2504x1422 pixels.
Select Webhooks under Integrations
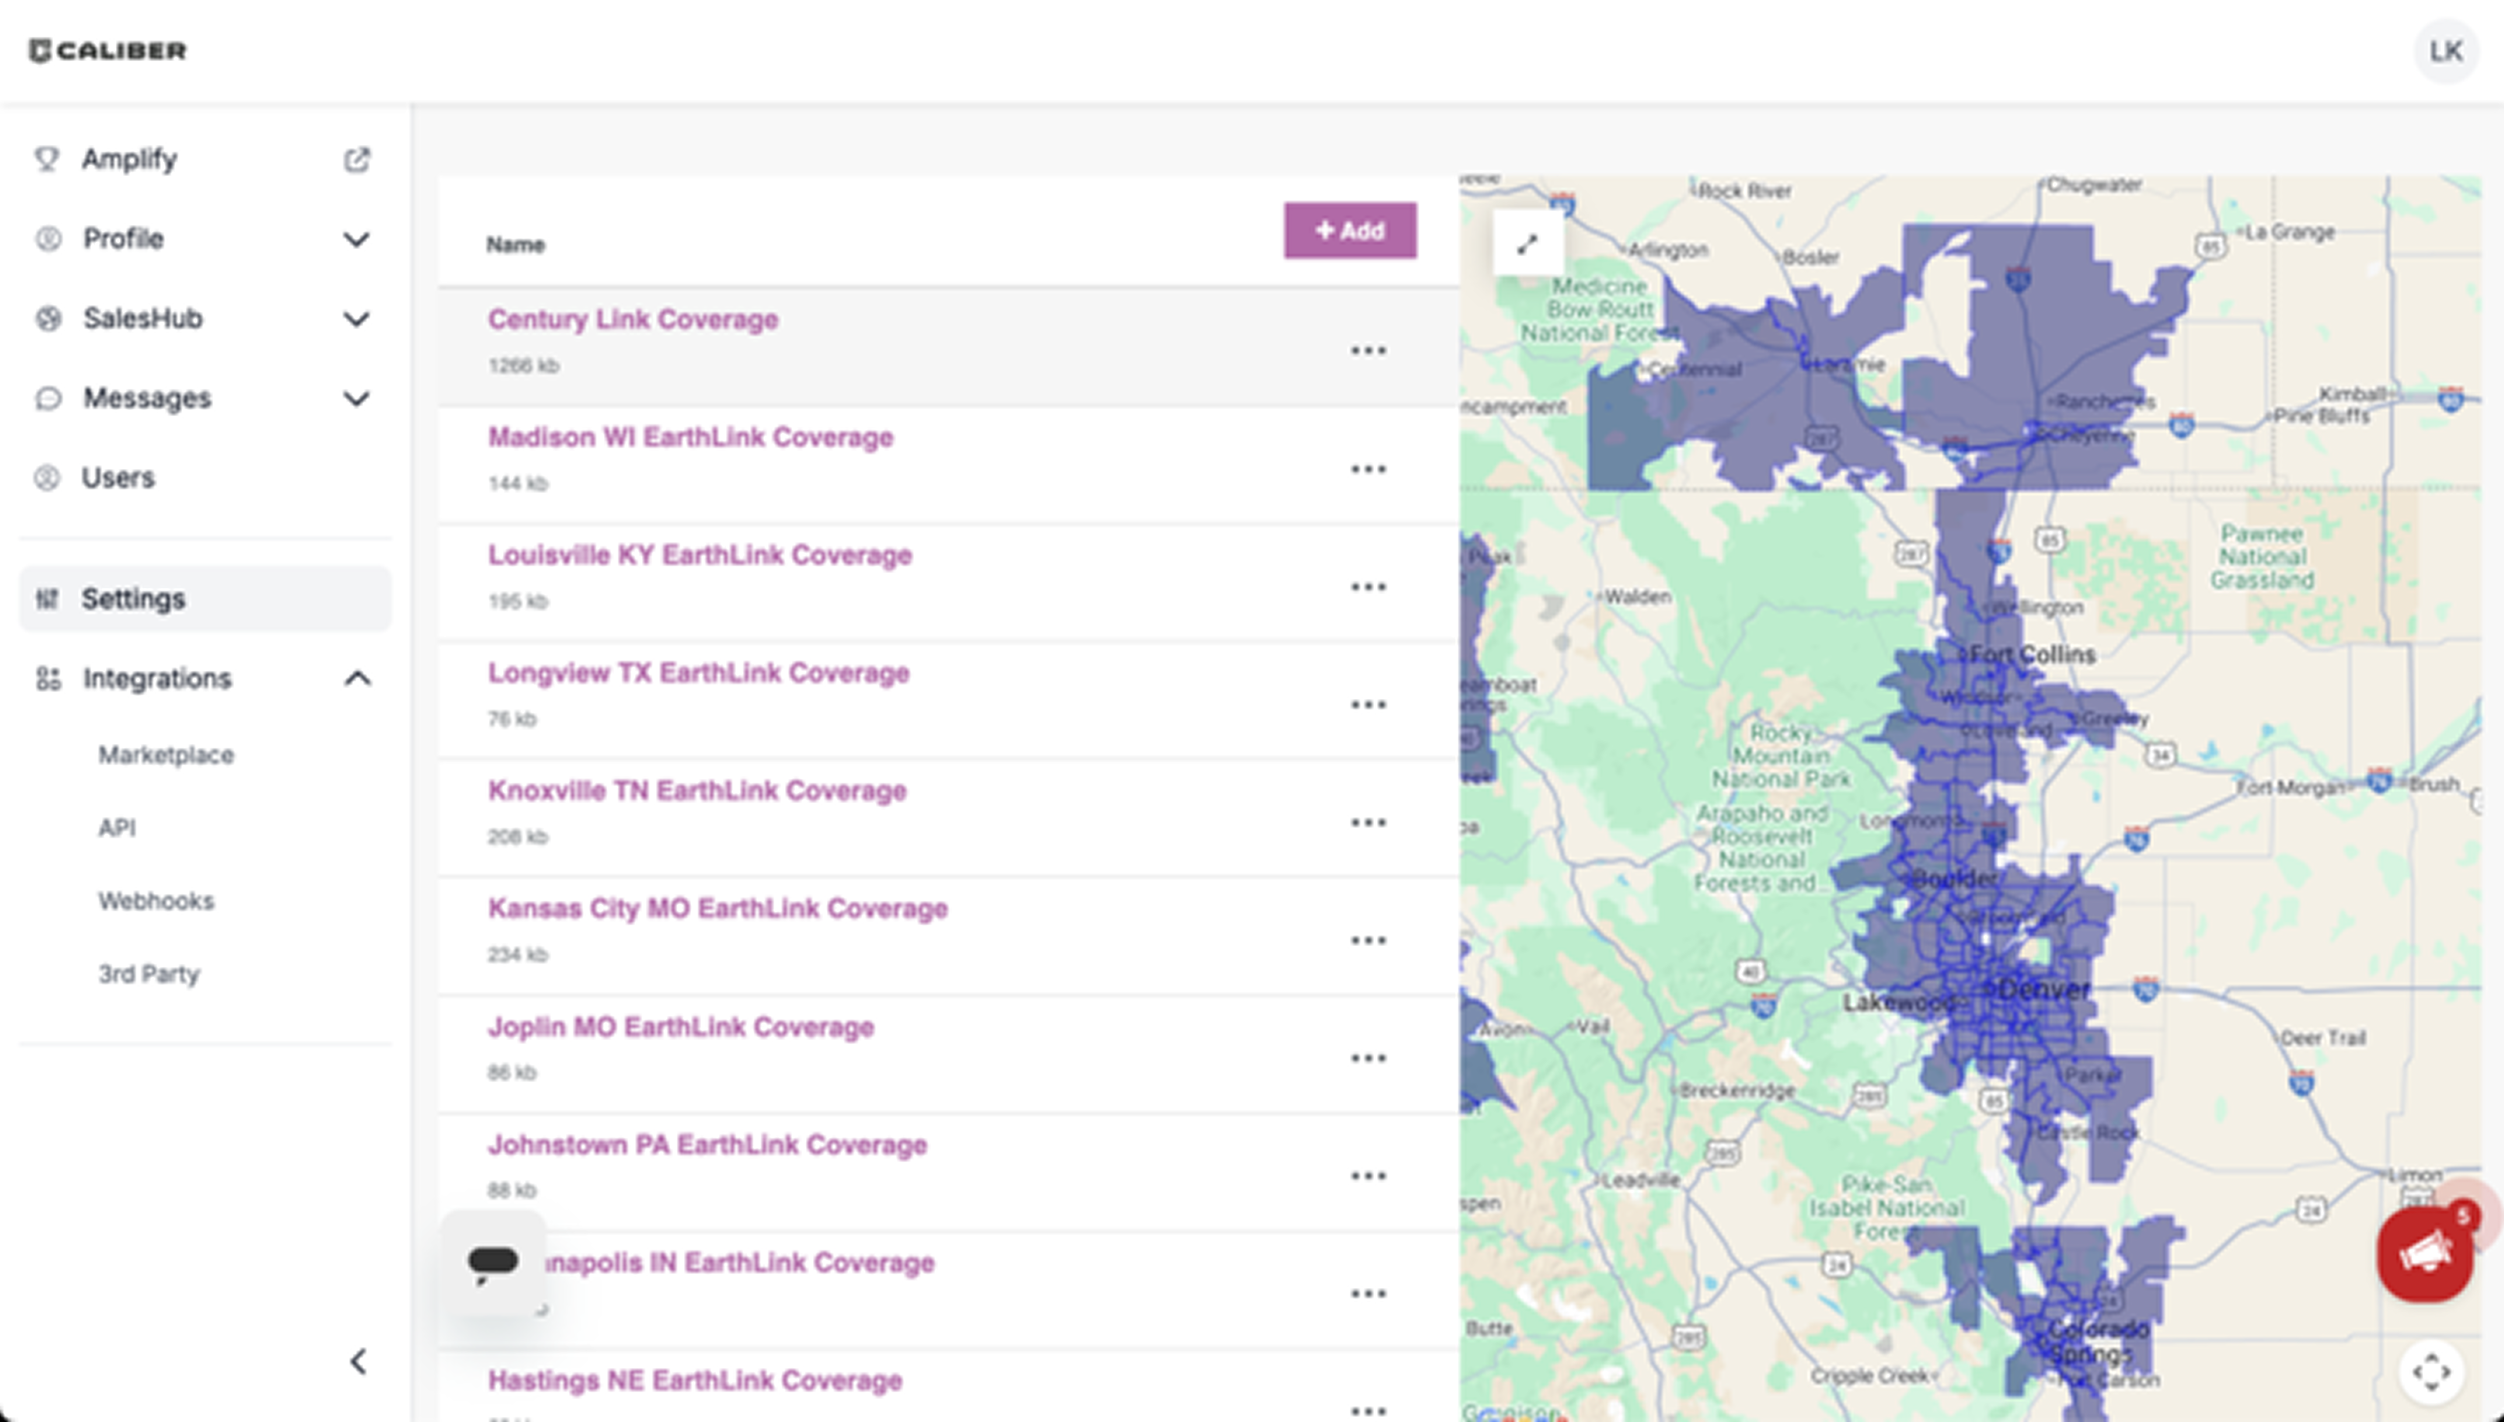tap(156, 901)
